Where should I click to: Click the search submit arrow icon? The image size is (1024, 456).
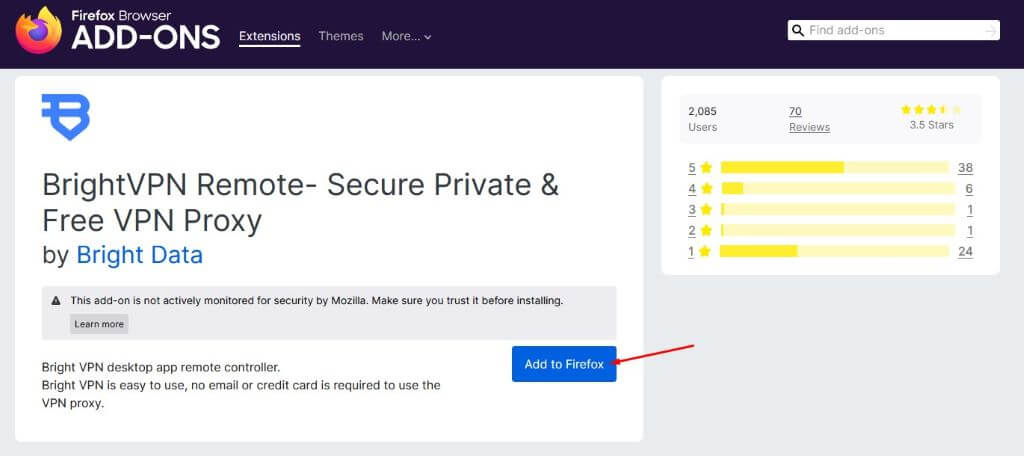coord(990,31)
